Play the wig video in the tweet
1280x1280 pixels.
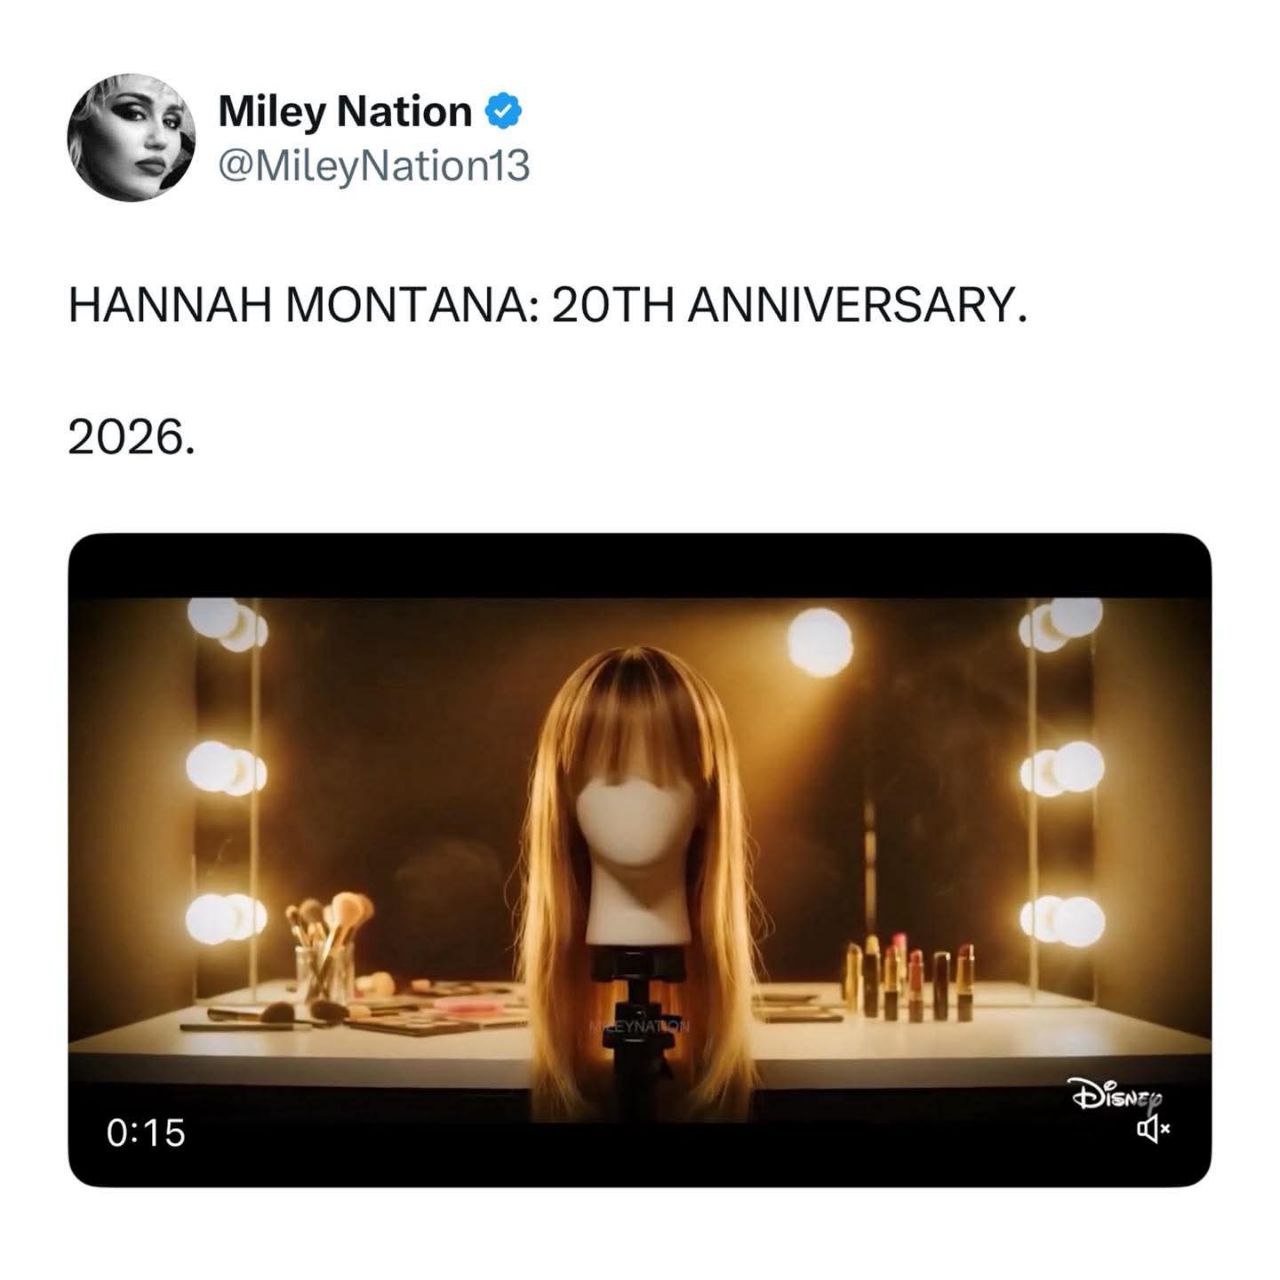coord(639,860)
